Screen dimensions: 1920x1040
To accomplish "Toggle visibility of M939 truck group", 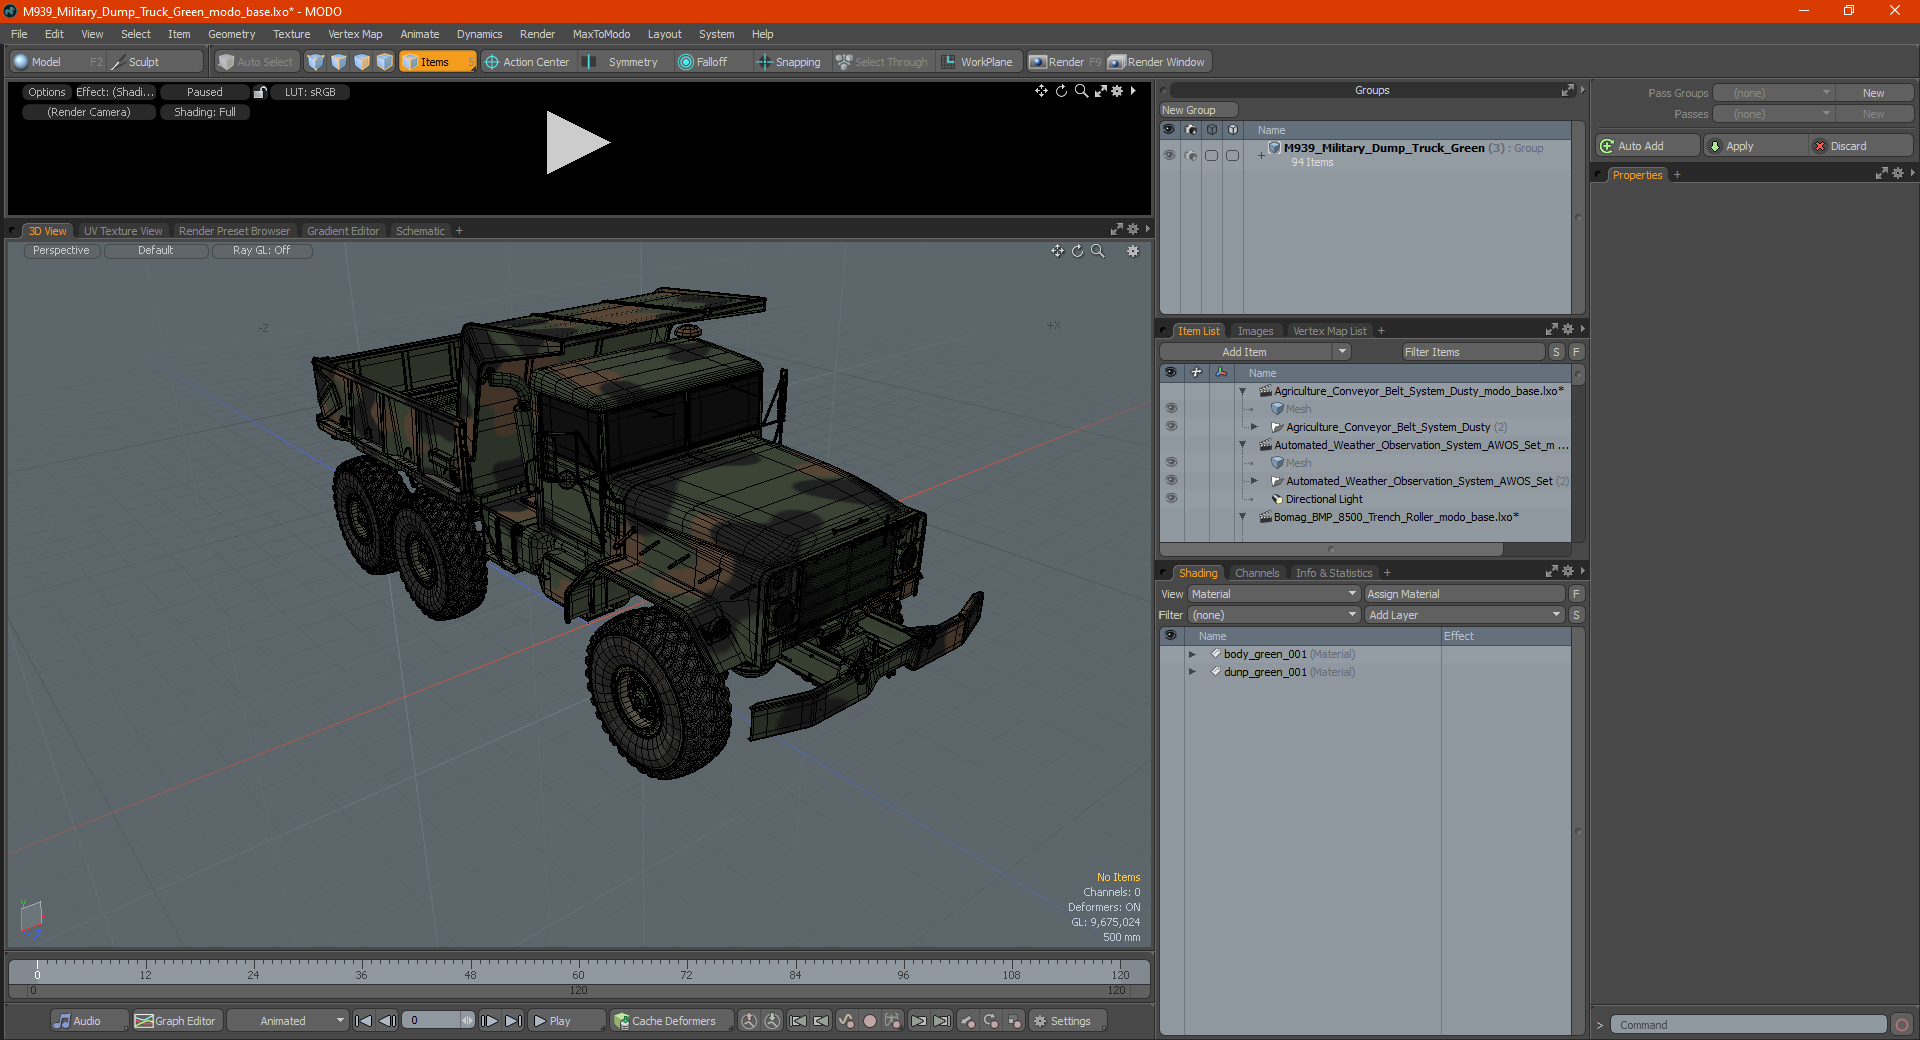I will (1169, 155).
